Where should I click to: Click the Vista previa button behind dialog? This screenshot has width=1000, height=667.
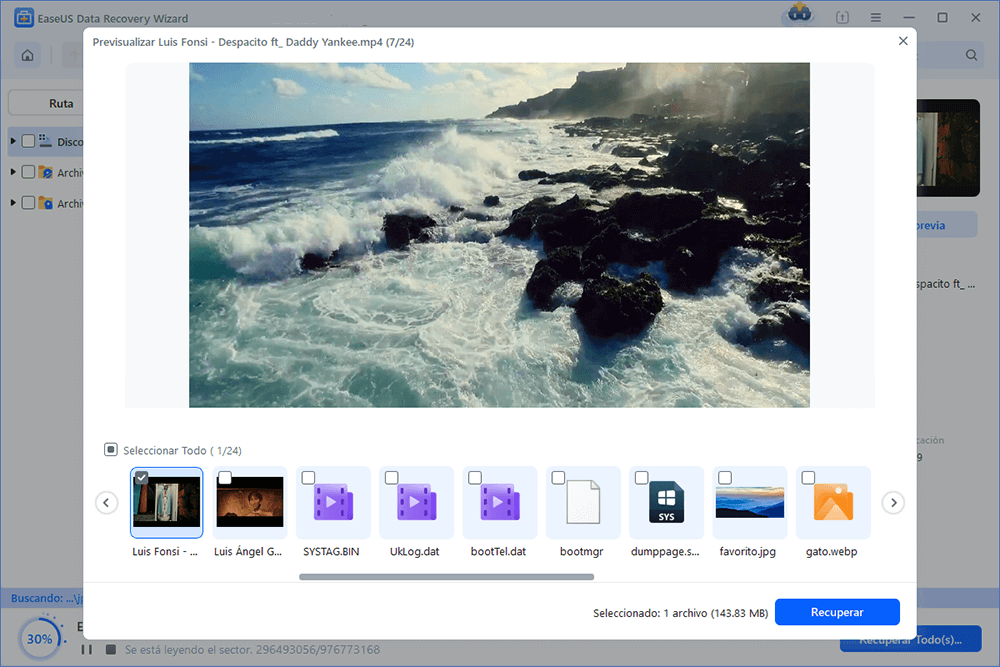coord(947,224)
